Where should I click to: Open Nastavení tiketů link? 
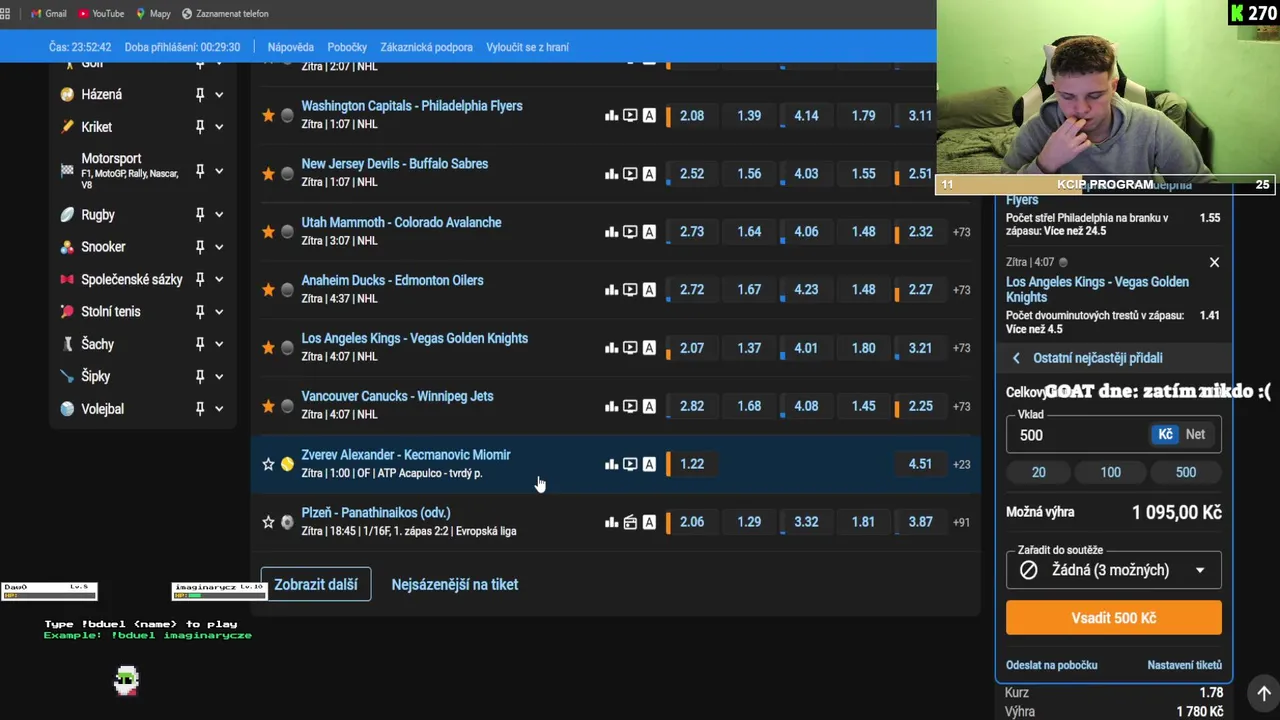pos(1184,665)
